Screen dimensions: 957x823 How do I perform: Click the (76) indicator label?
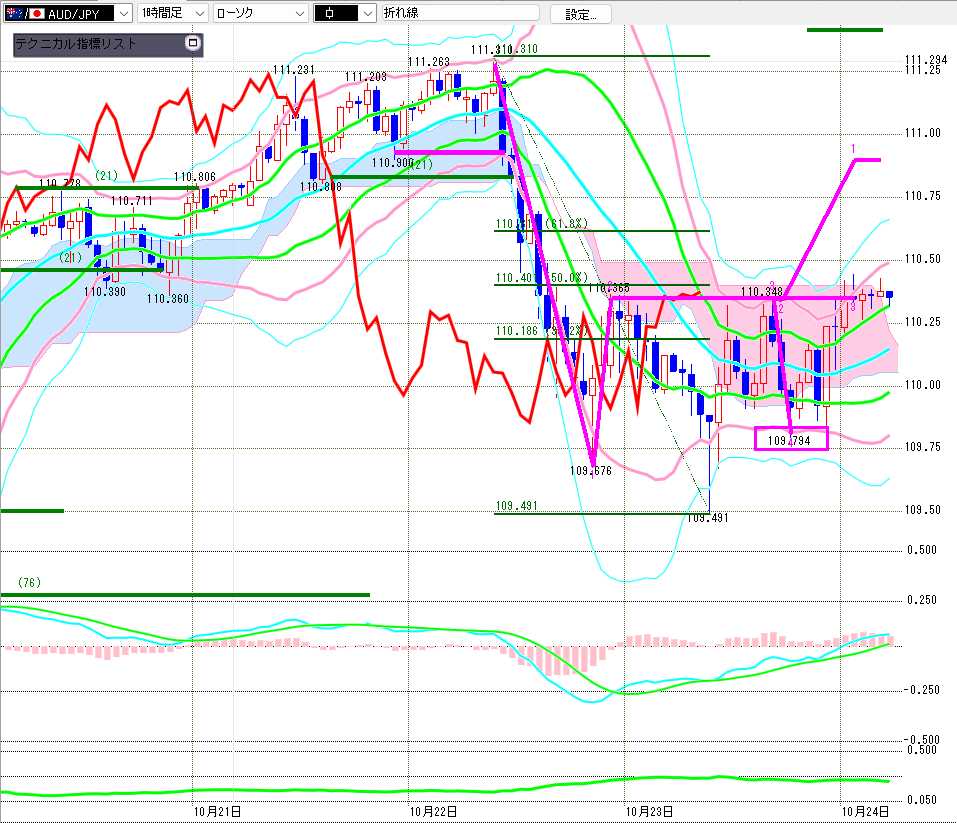[x=29, y=582]
